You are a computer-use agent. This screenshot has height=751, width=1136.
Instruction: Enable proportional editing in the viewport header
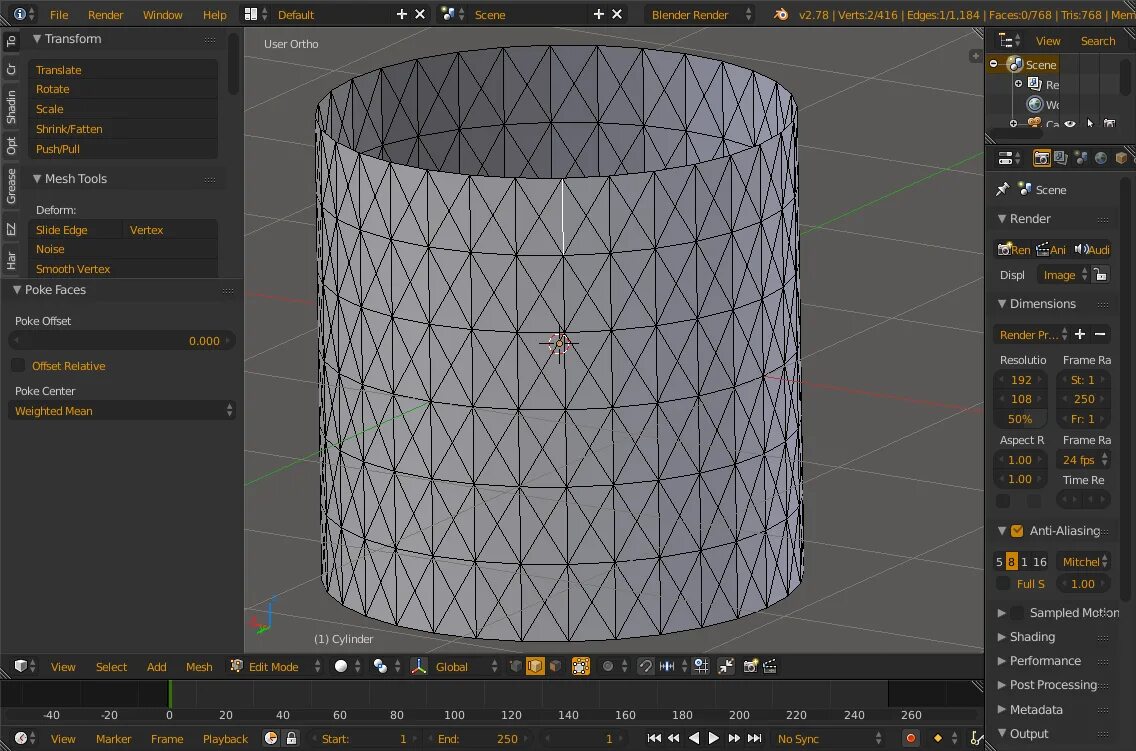coord(607,666)
